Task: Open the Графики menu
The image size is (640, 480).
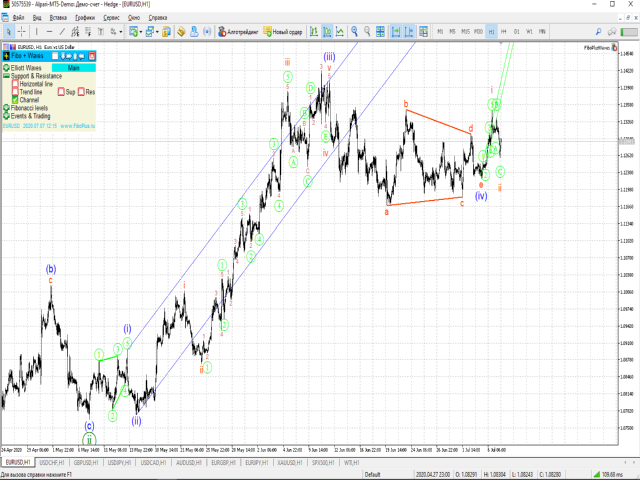Action: click(85, 18)
